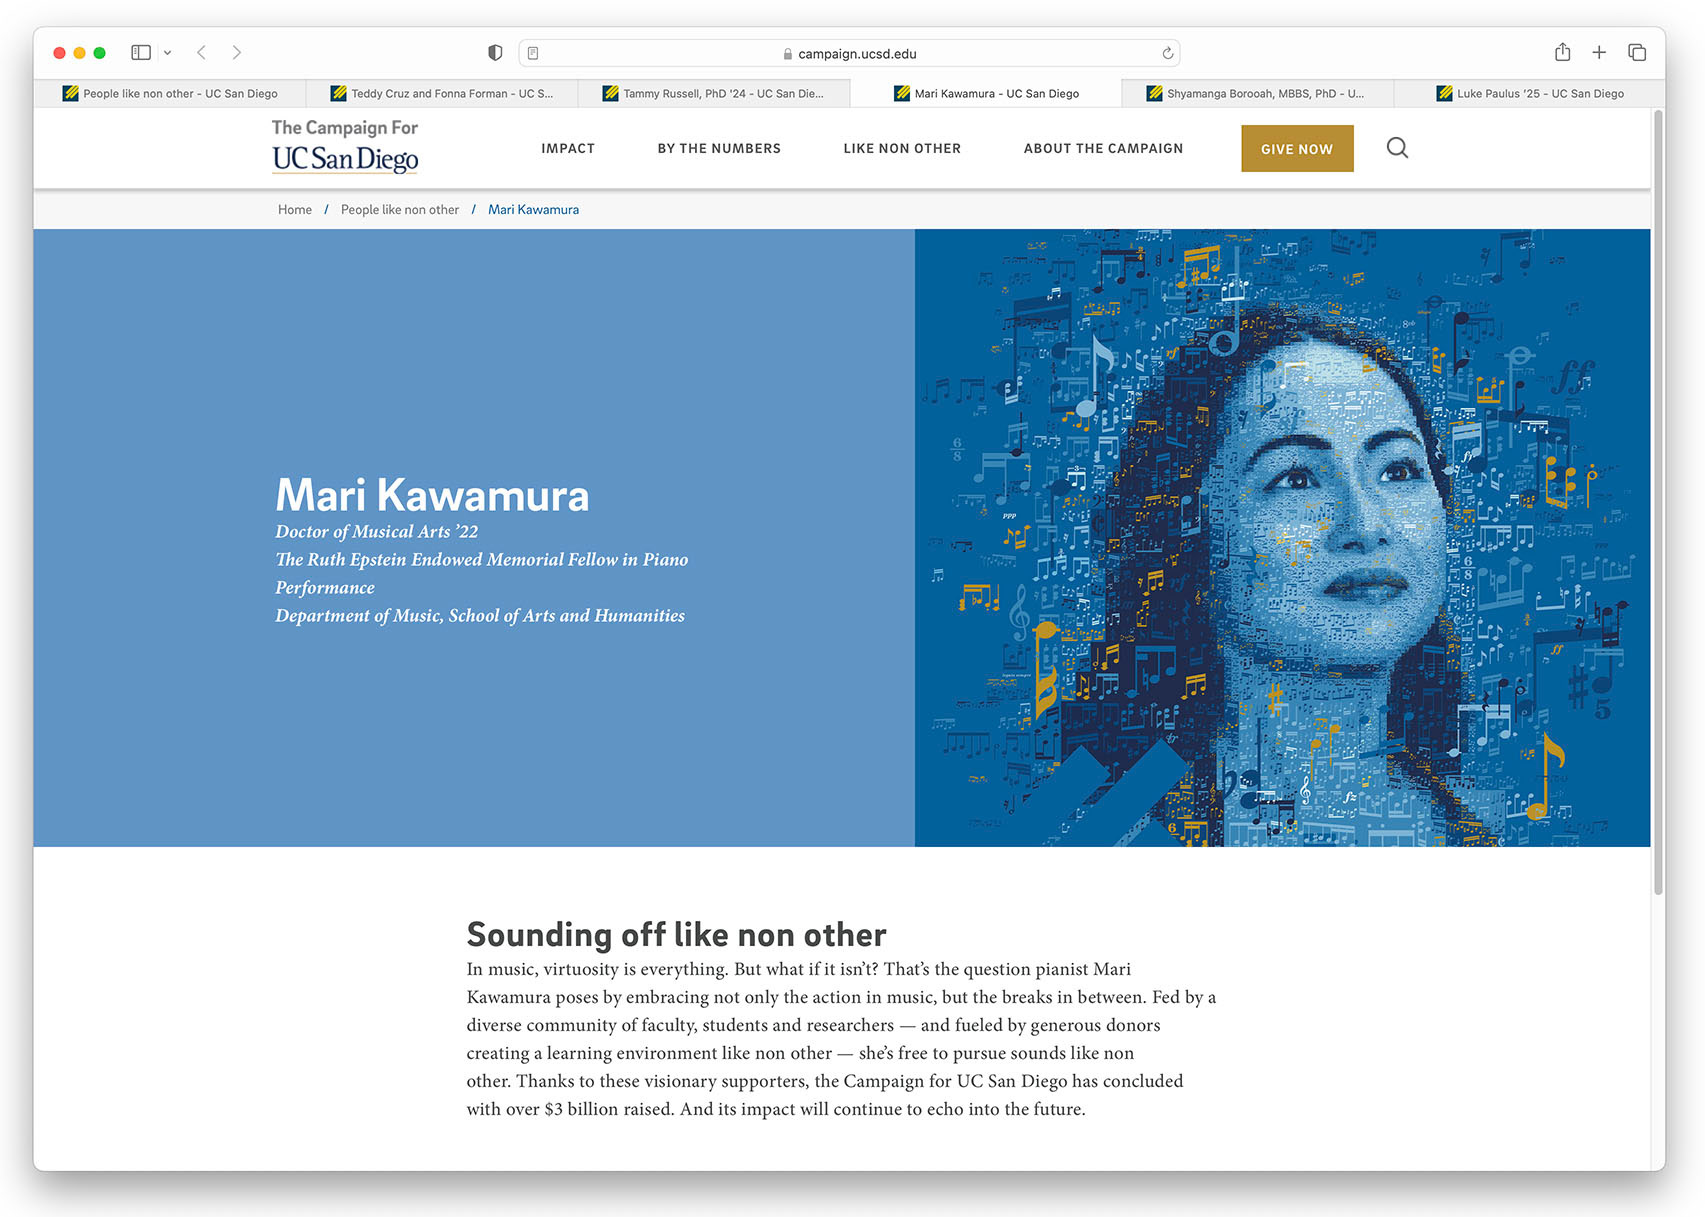Open People like non other breadcrumb
This screenshot has height=1217, width=1705.
tap(400, 209)
